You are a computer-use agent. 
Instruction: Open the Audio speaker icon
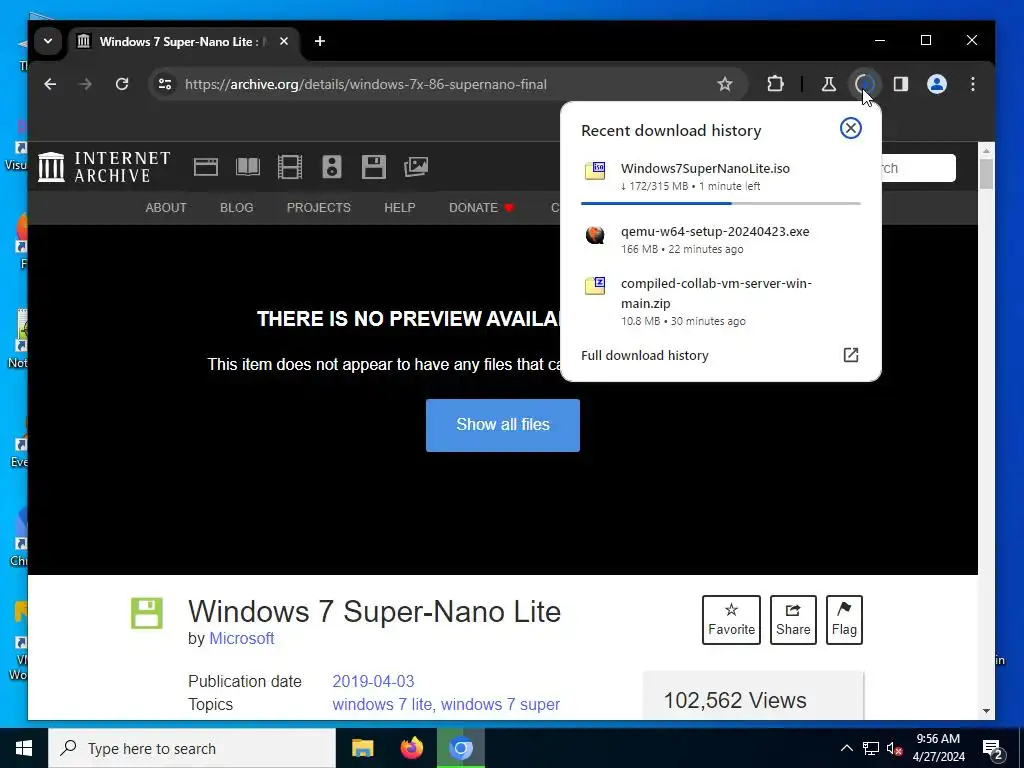coord(332,167)
